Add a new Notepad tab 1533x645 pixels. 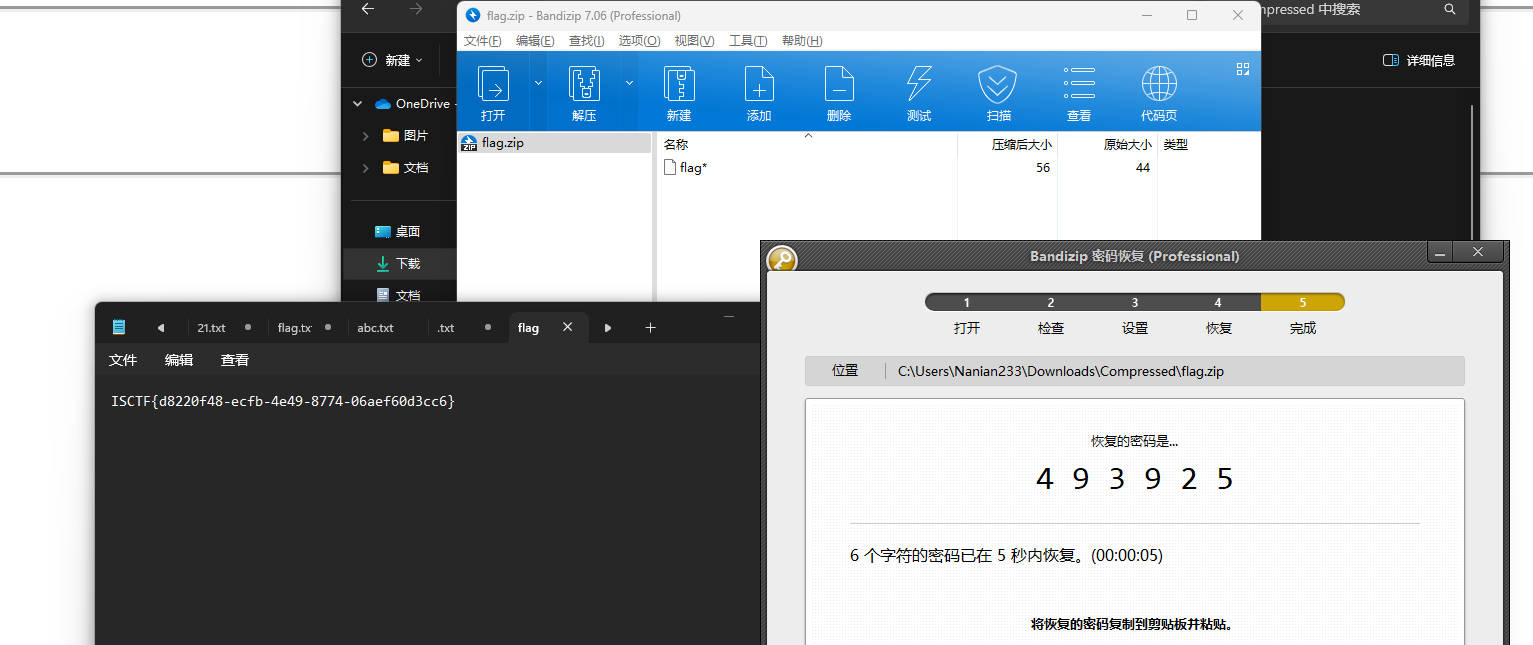coord(650,327)
